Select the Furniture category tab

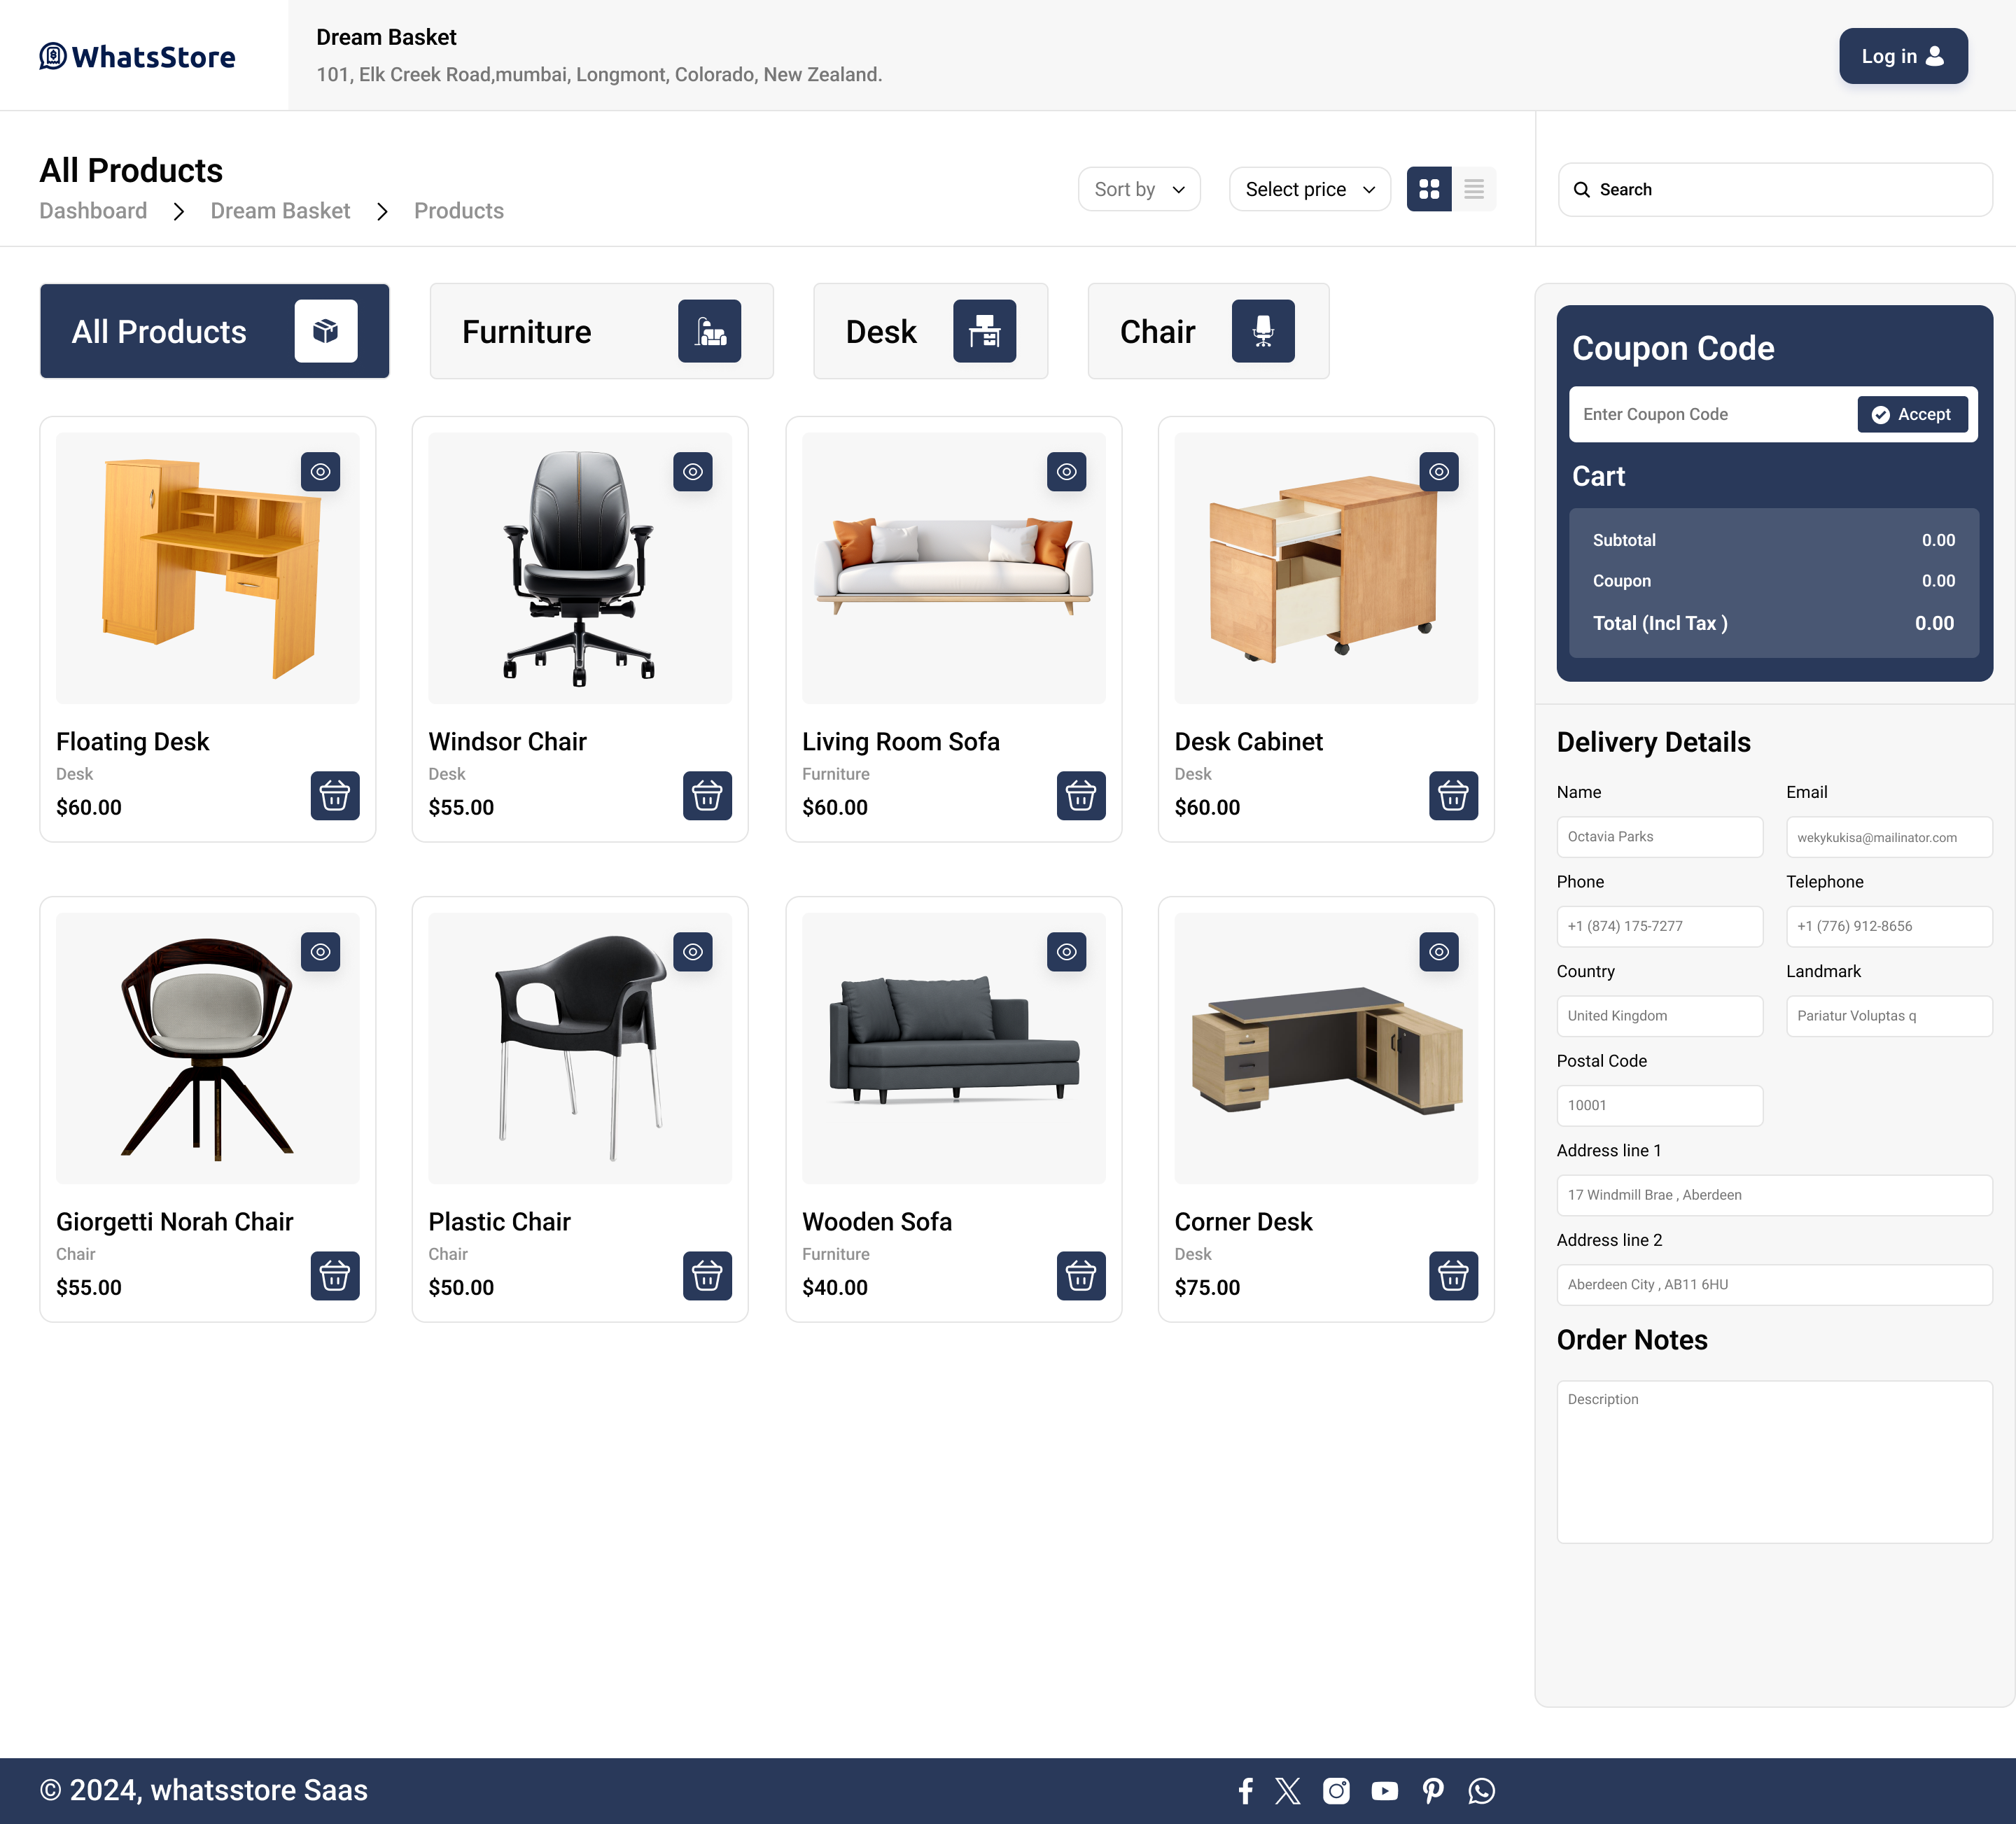click(601, 331)
